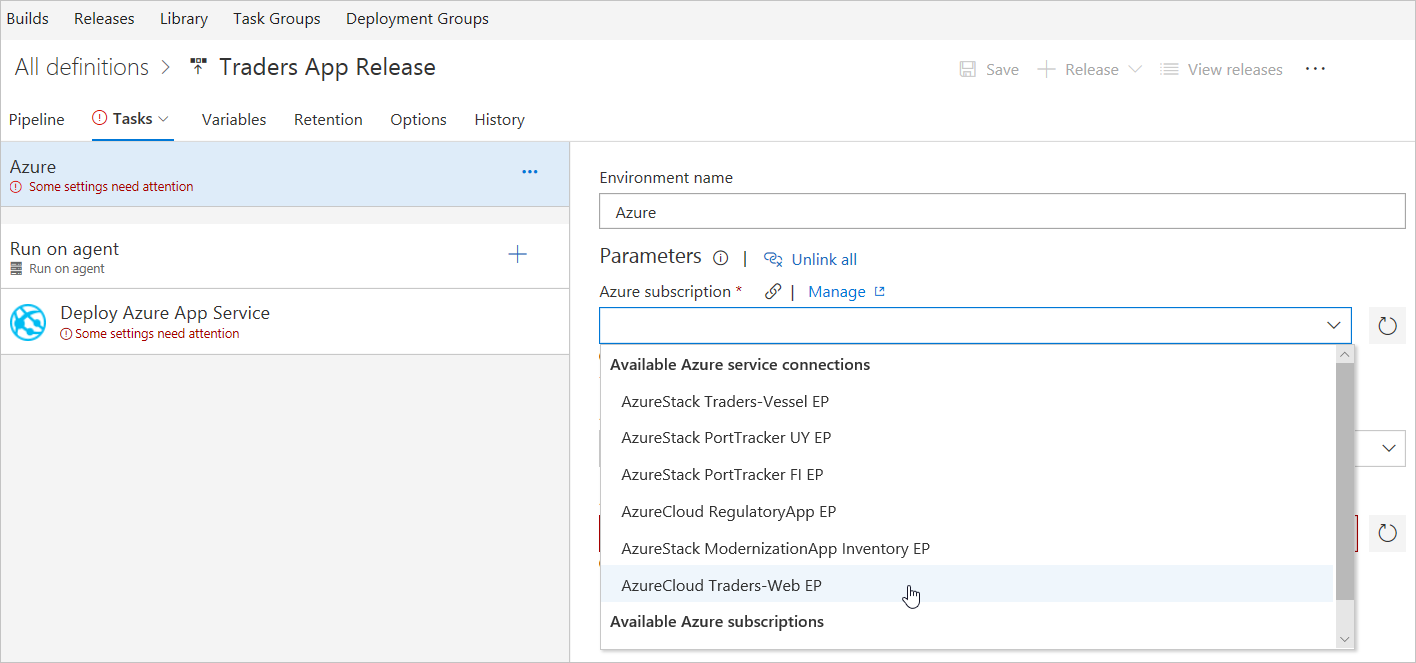Click the dropdown list scroll up arrow
This screenshot has height=663, width=1416.
pos(1345,354)
